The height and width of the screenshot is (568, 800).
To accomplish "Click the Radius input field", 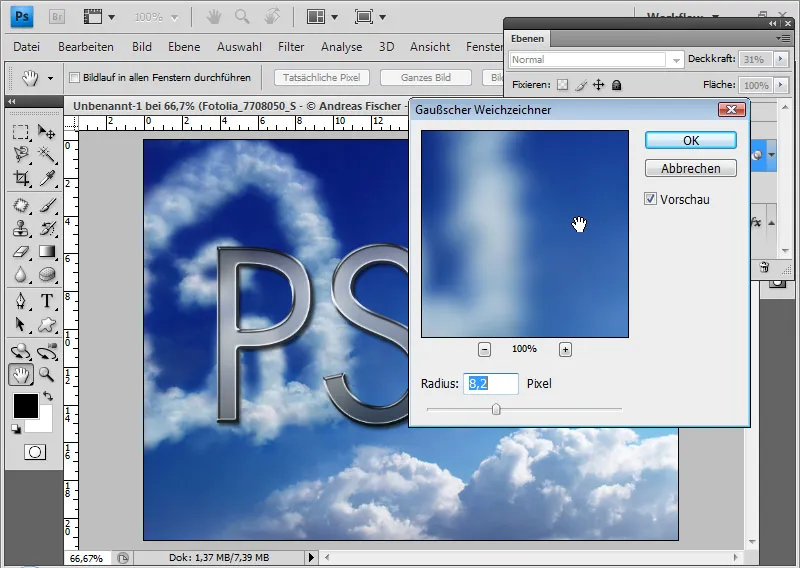I will (491, 384).
